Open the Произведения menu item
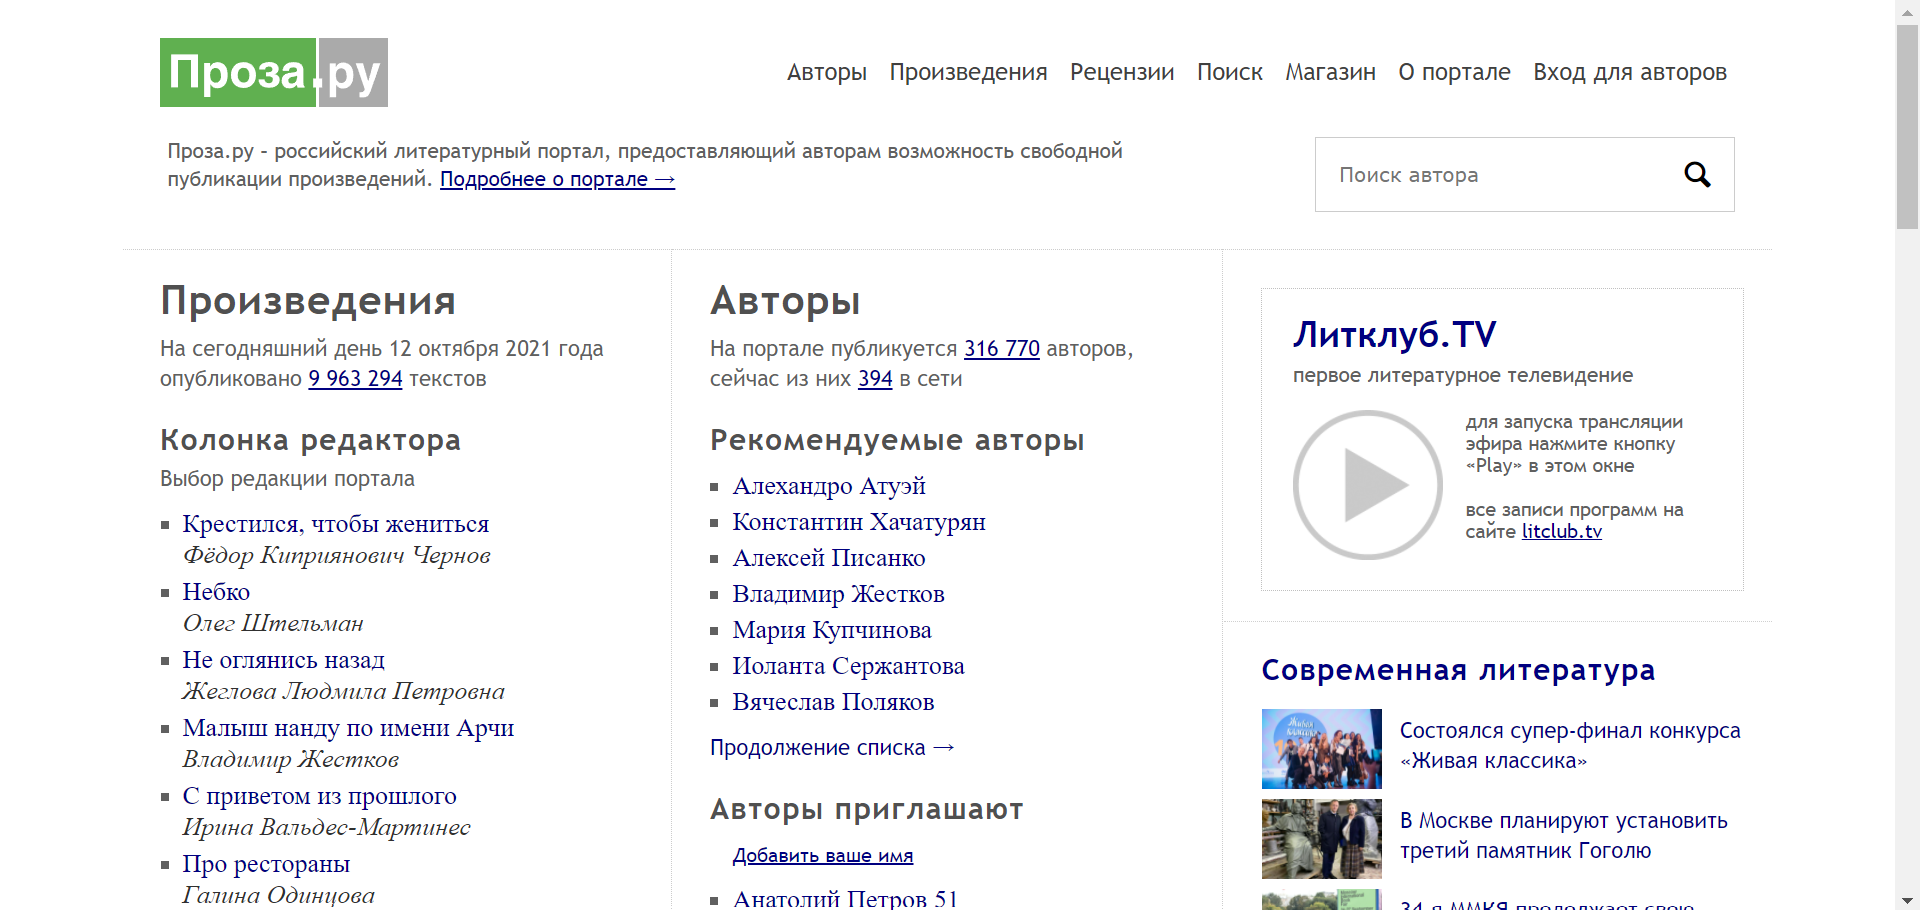Screen dimensions: 1920x910 968,72
